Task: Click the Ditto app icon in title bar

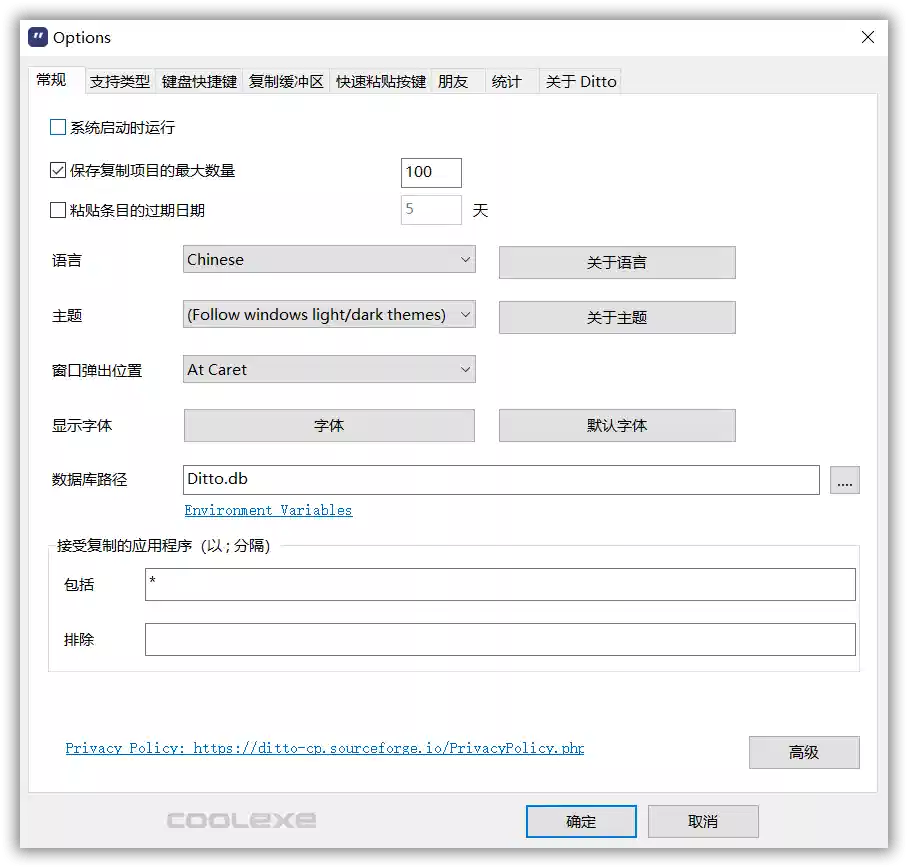Action: tap(38, 38)
